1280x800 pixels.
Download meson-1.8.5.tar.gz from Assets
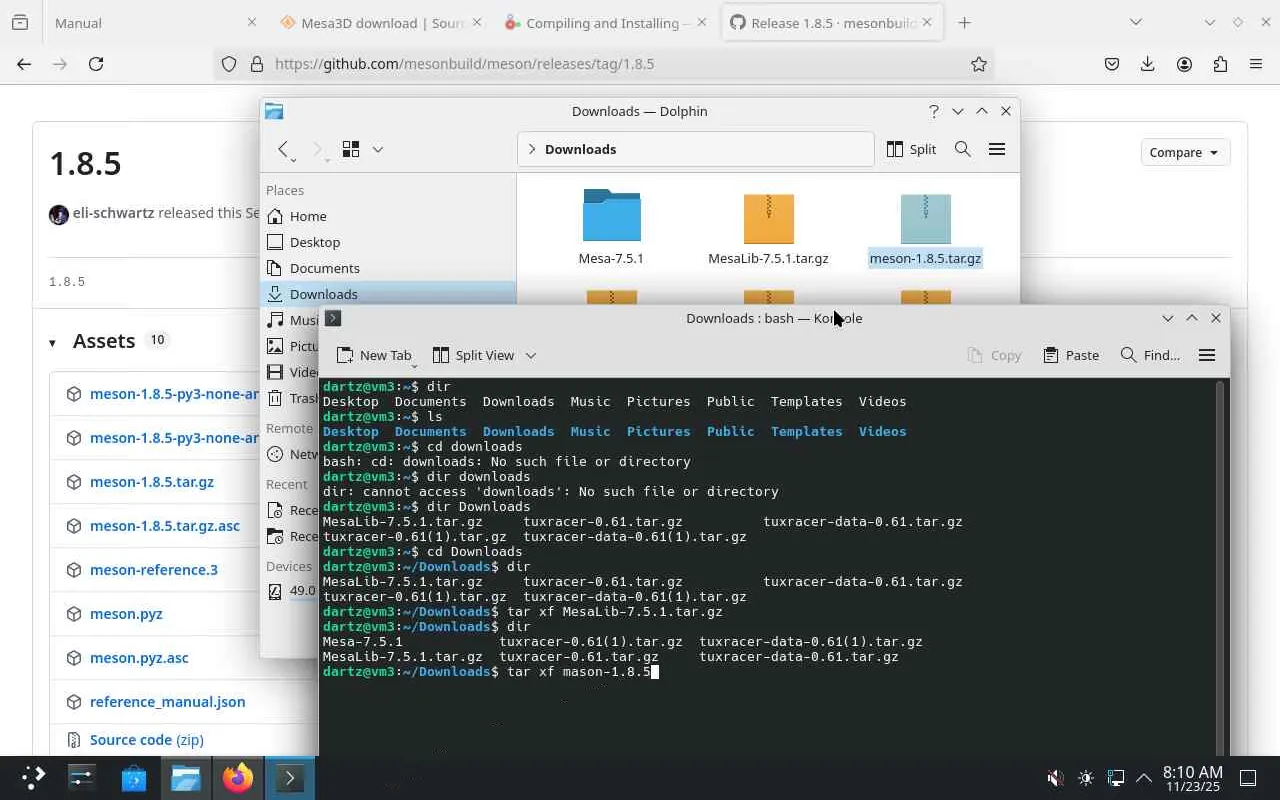click(x=152, y=482)
